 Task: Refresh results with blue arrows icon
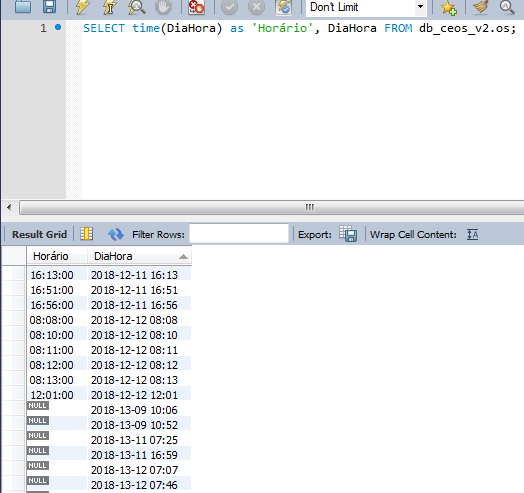point(116,234)
